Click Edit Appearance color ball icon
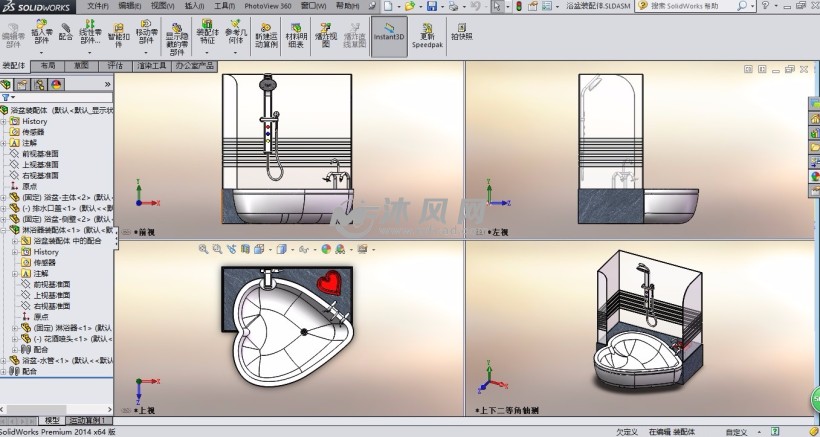Image resolution: width=820 pixels, height=437 pixels. 326,249
